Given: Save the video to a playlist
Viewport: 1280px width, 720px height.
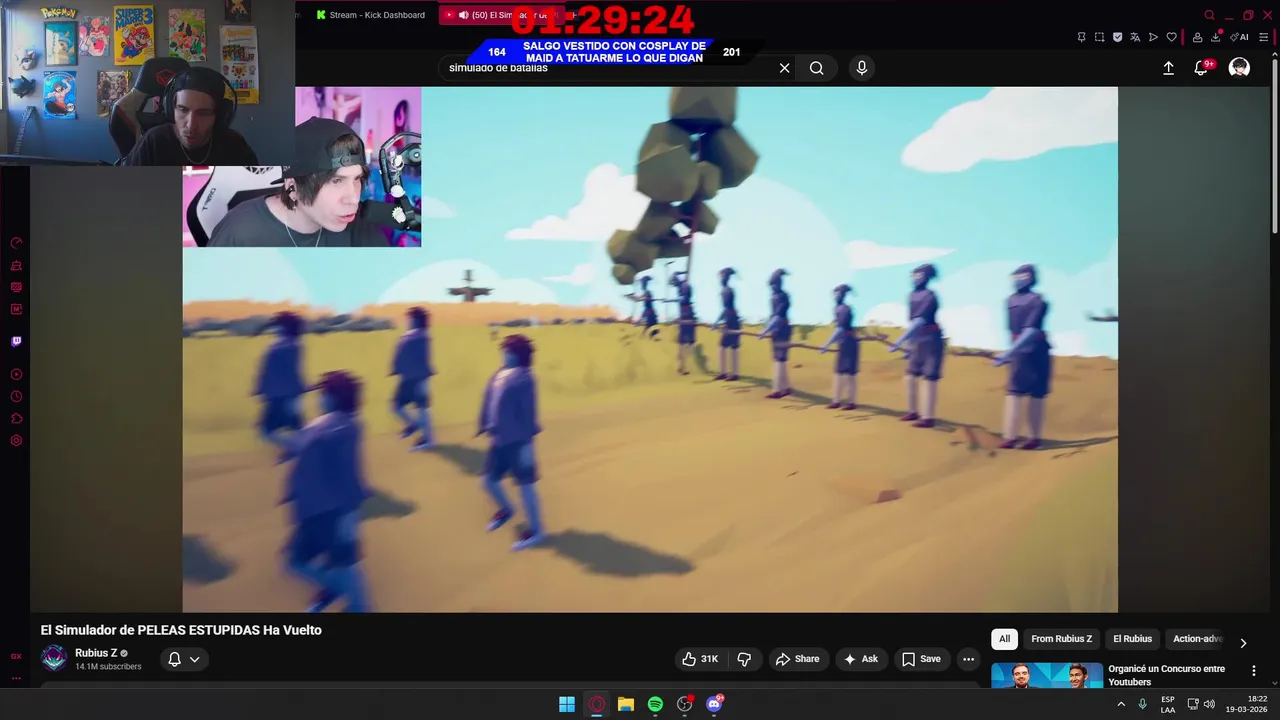Looking at the screenshot, I should click(x=921, y=659).
